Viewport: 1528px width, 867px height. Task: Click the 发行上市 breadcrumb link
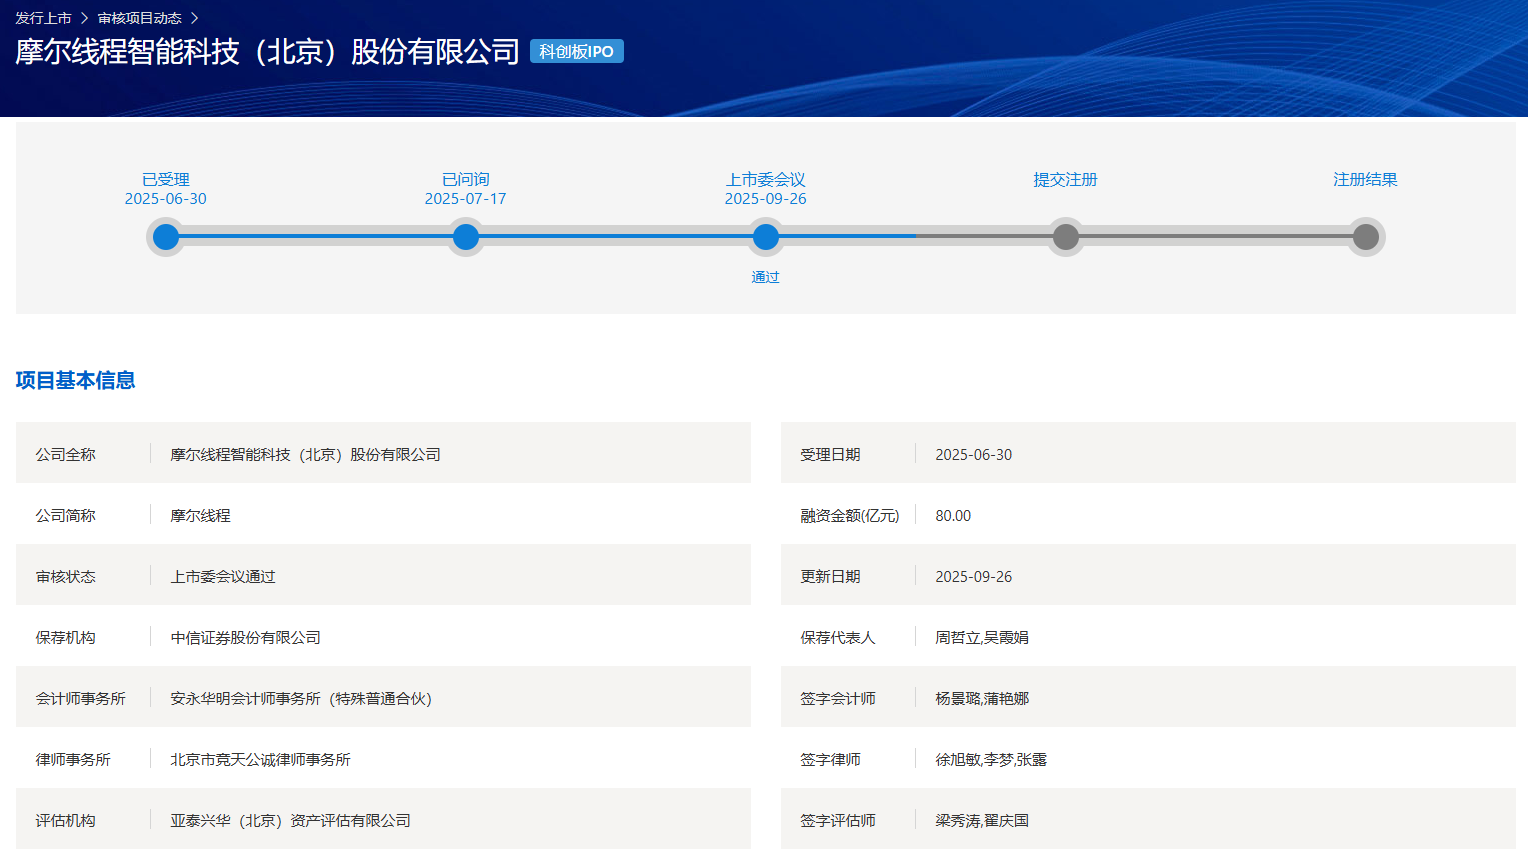pyautogui.click(x=43, y=18)
